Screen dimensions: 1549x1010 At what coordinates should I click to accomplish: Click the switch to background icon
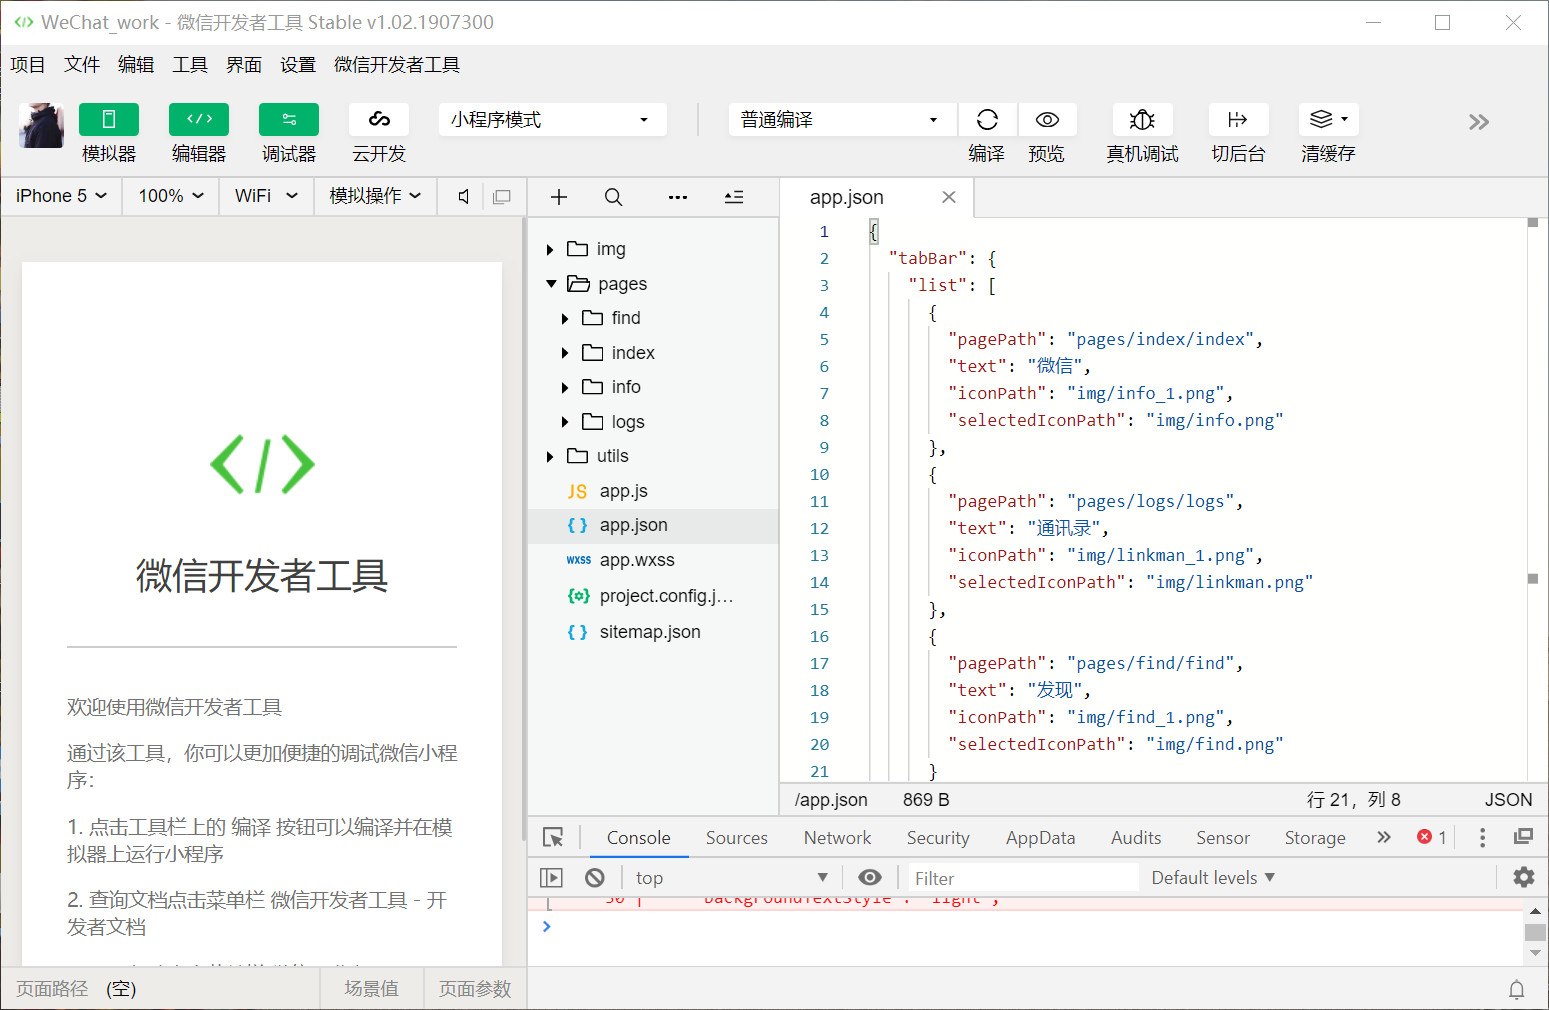[x=1238, y=119]
